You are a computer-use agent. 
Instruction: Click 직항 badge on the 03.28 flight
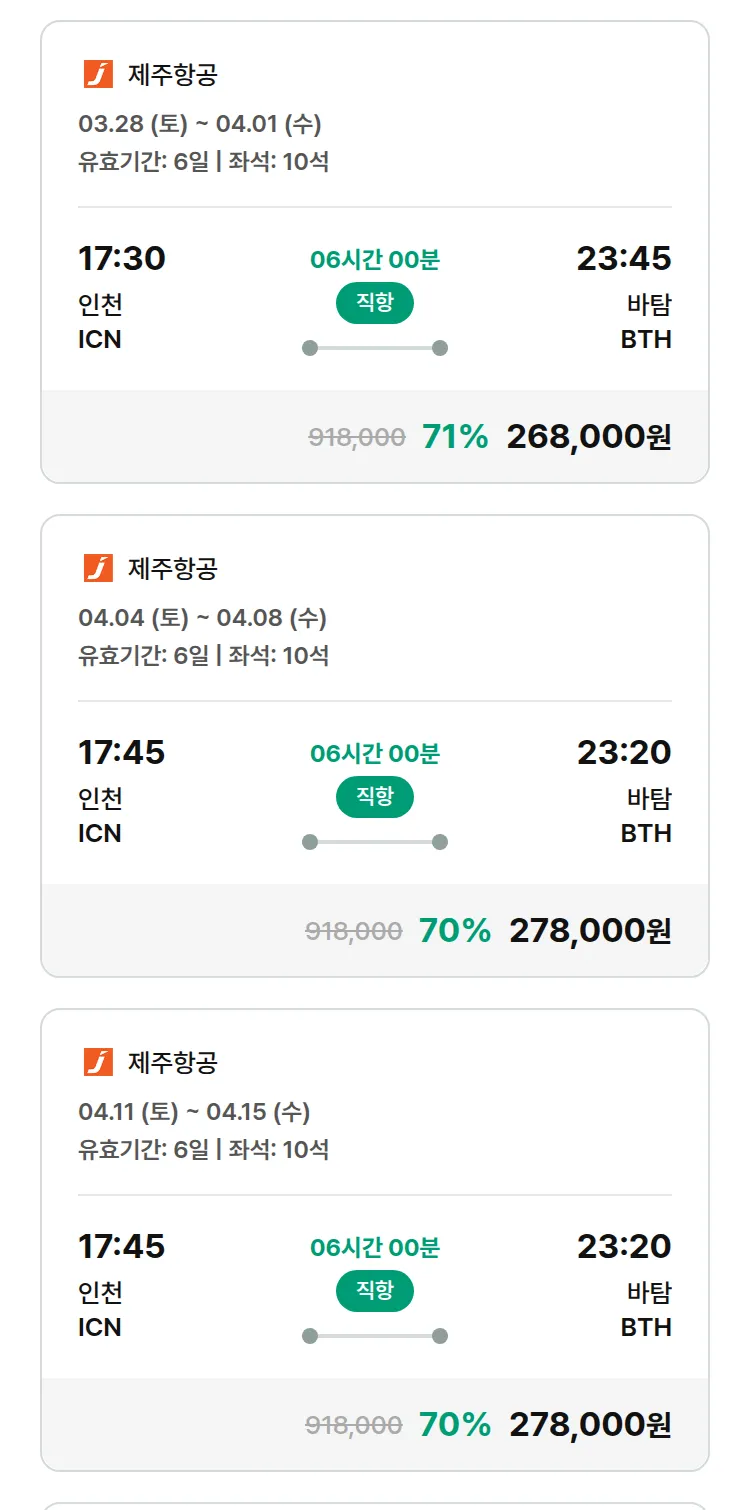(x=375, y=303)
